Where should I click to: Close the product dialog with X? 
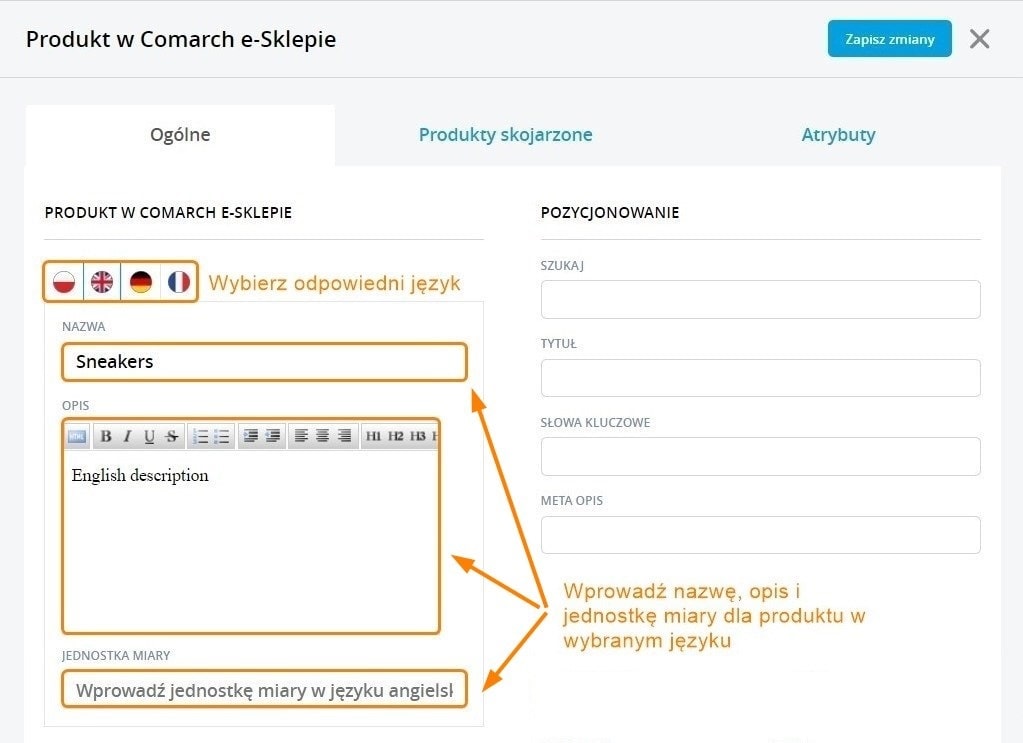(979, 39)
